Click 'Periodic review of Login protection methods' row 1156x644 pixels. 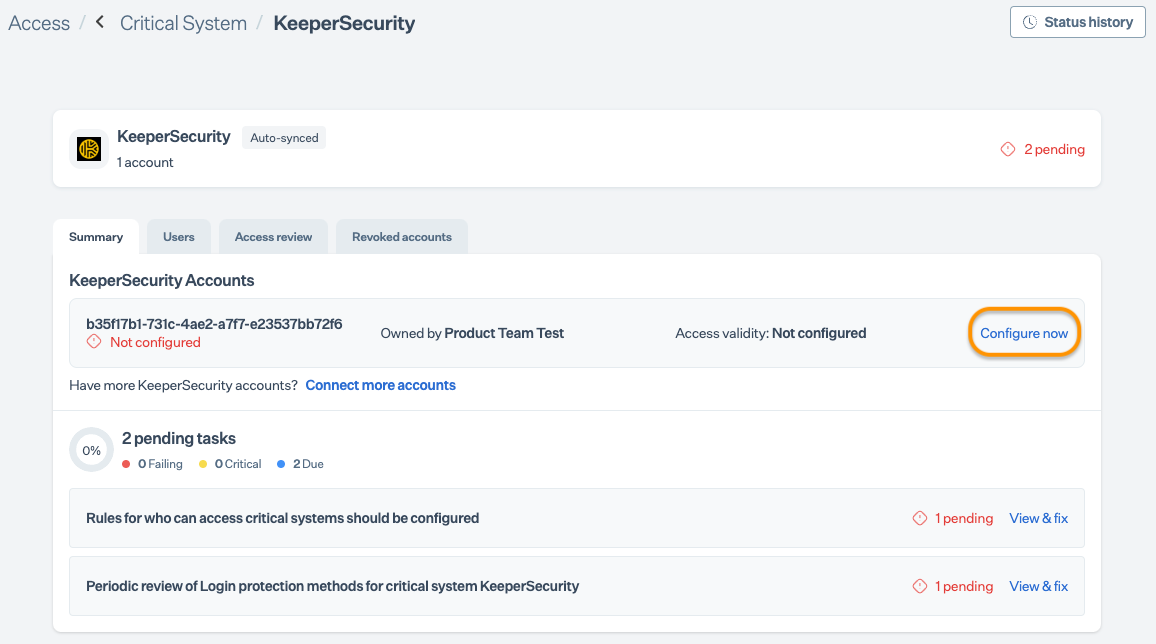click(x=577, y=586)
